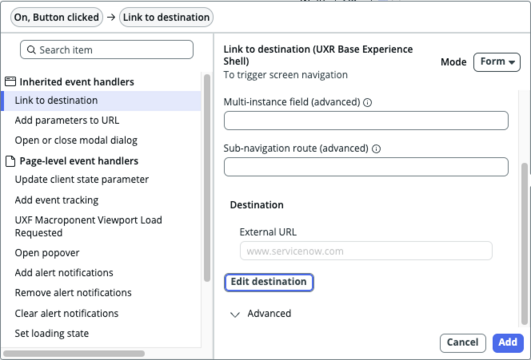Click the External URL field

[366, 251]
